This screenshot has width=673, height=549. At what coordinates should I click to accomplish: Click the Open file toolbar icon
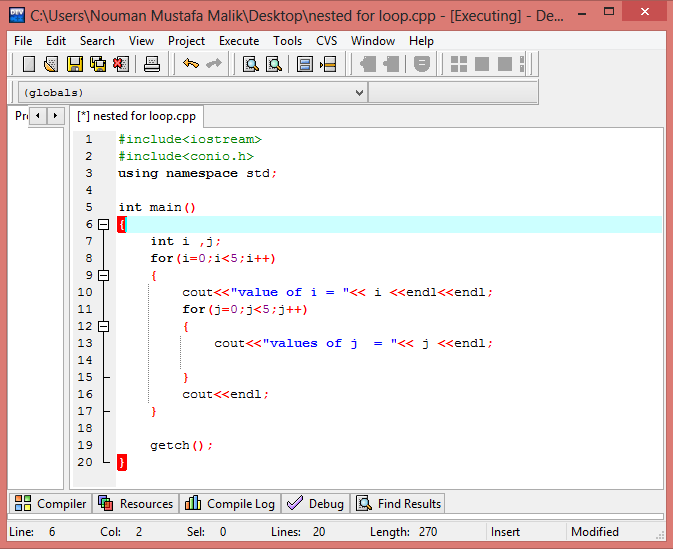tap(51, 64)
